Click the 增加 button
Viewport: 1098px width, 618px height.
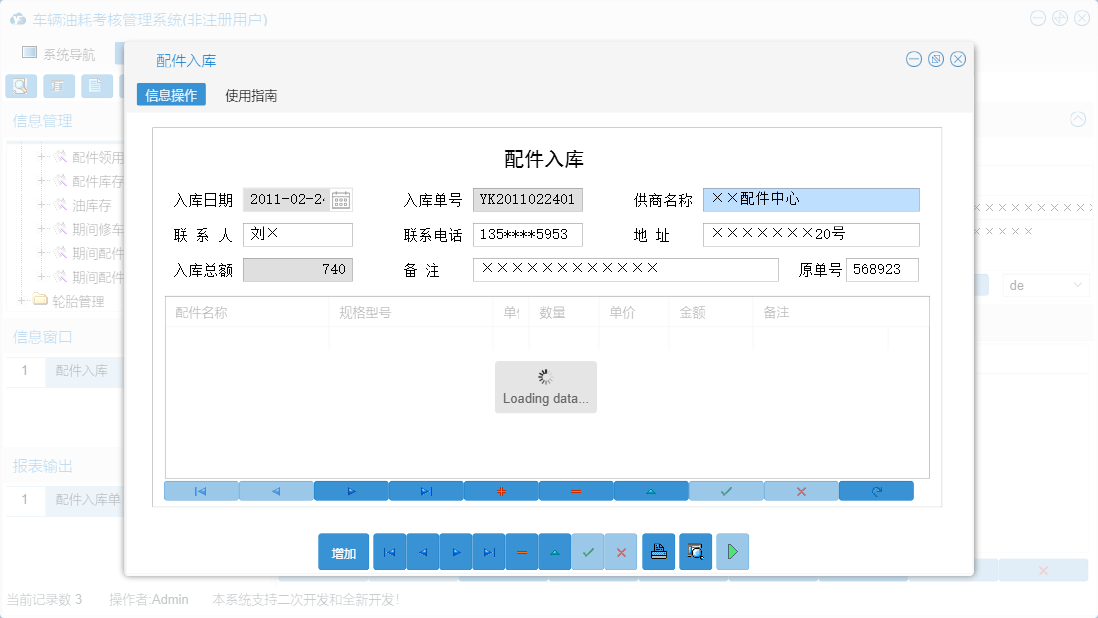pos(343,551)
